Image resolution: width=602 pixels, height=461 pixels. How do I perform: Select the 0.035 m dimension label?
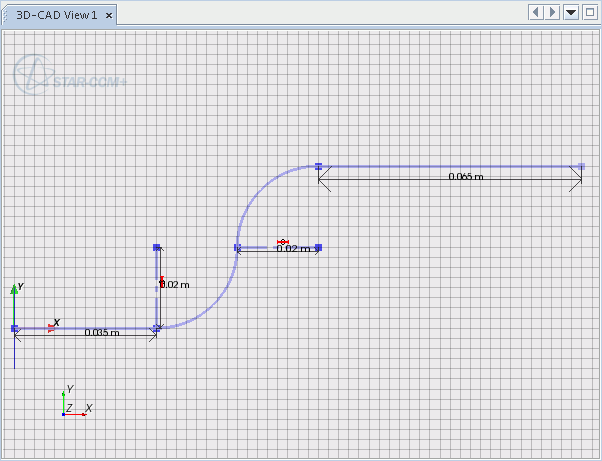(x=101, y=333)
